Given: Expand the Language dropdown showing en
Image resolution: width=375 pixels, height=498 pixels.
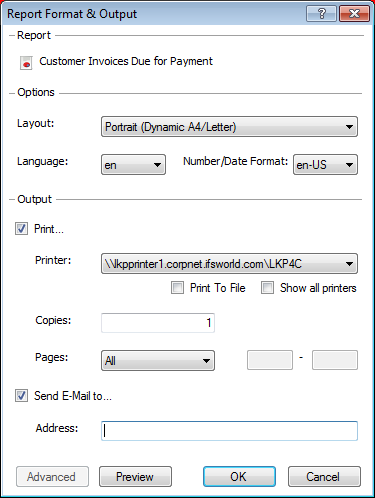Looking at the screenshot, I should point(133,165).
